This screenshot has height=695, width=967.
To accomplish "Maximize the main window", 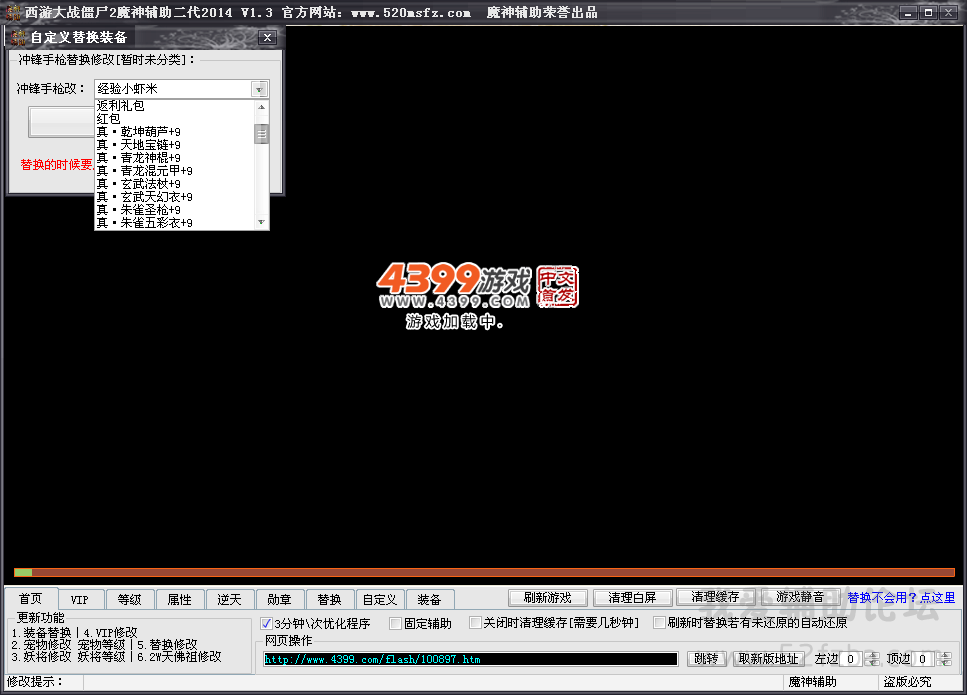I will pyautogui.click(x=928, y=12).
